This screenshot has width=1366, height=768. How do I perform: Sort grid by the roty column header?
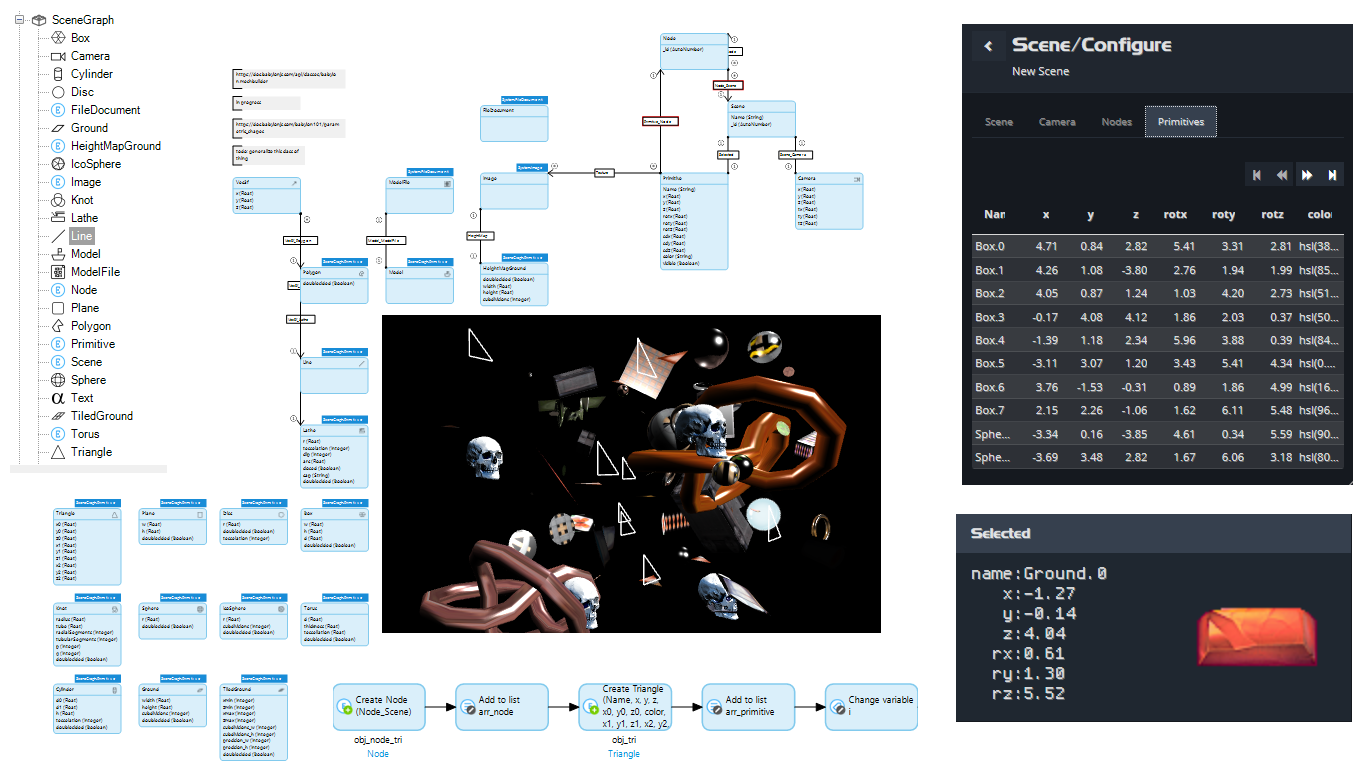click(1223, 215)
